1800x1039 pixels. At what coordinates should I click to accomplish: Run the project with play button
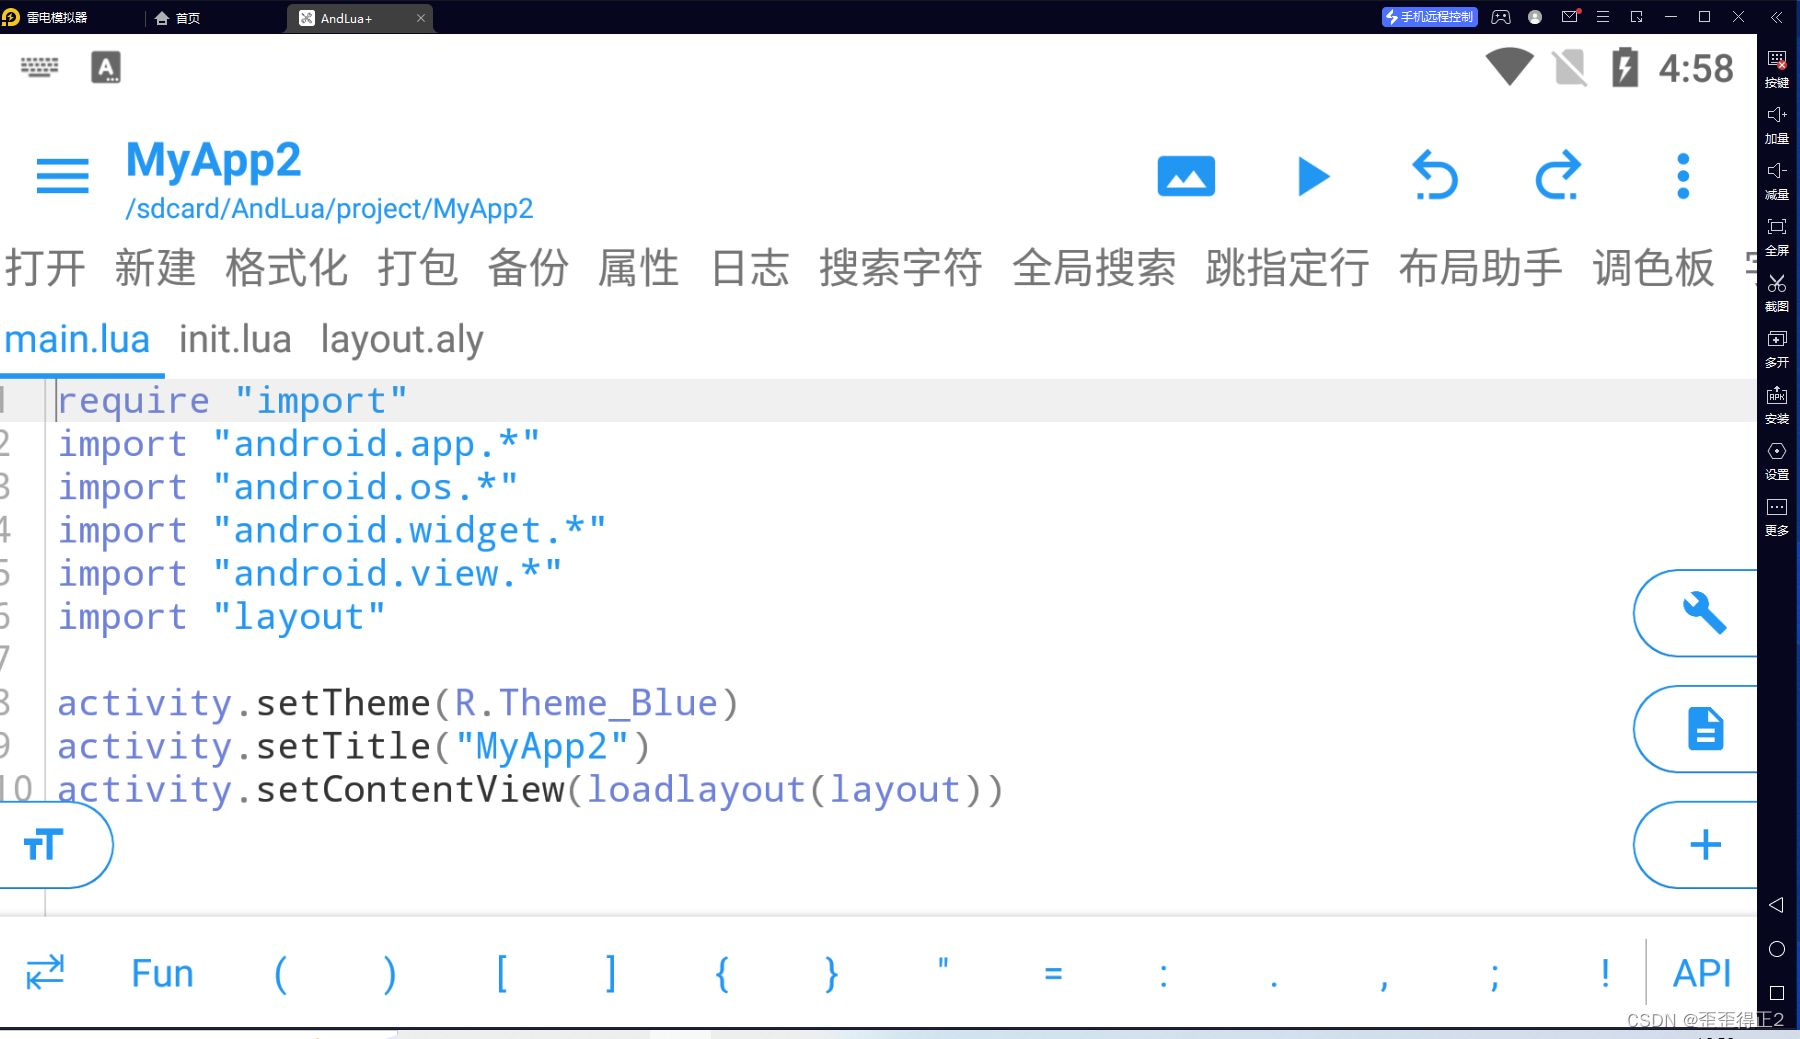1313,177
